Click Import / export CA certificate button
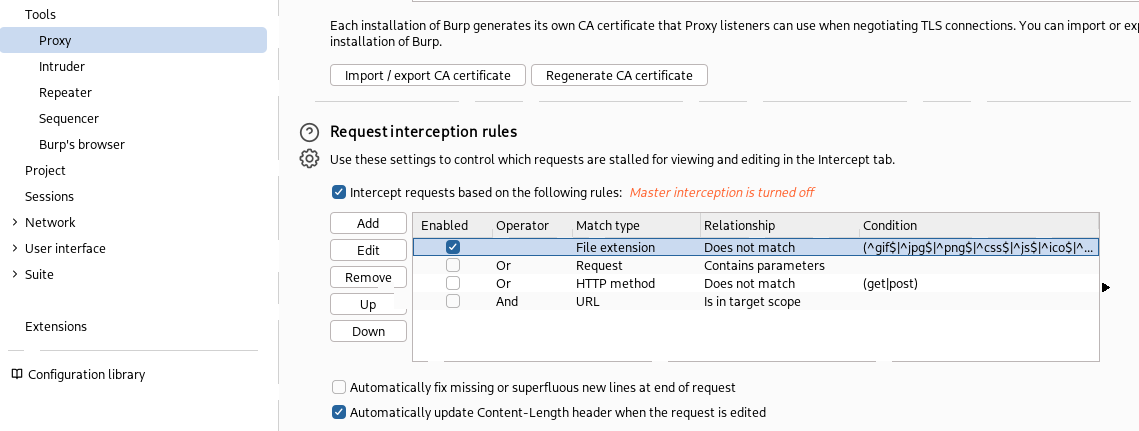 427,76
